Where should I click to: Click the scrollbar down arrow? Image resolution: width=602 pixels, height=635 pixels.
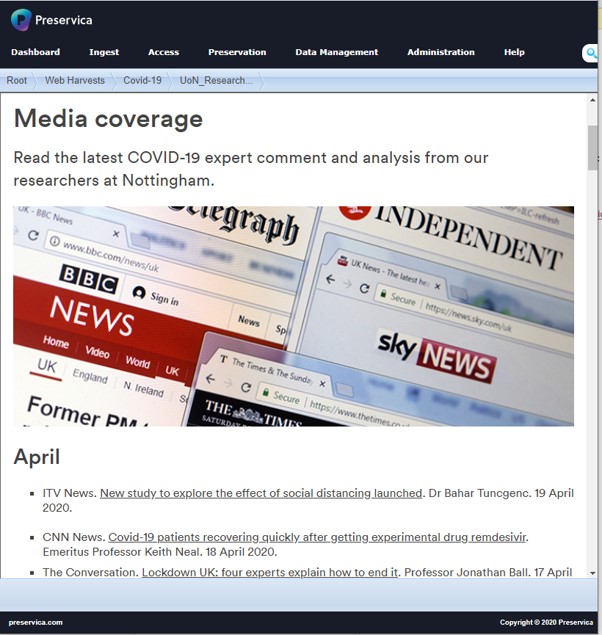[x=592, y=571]
